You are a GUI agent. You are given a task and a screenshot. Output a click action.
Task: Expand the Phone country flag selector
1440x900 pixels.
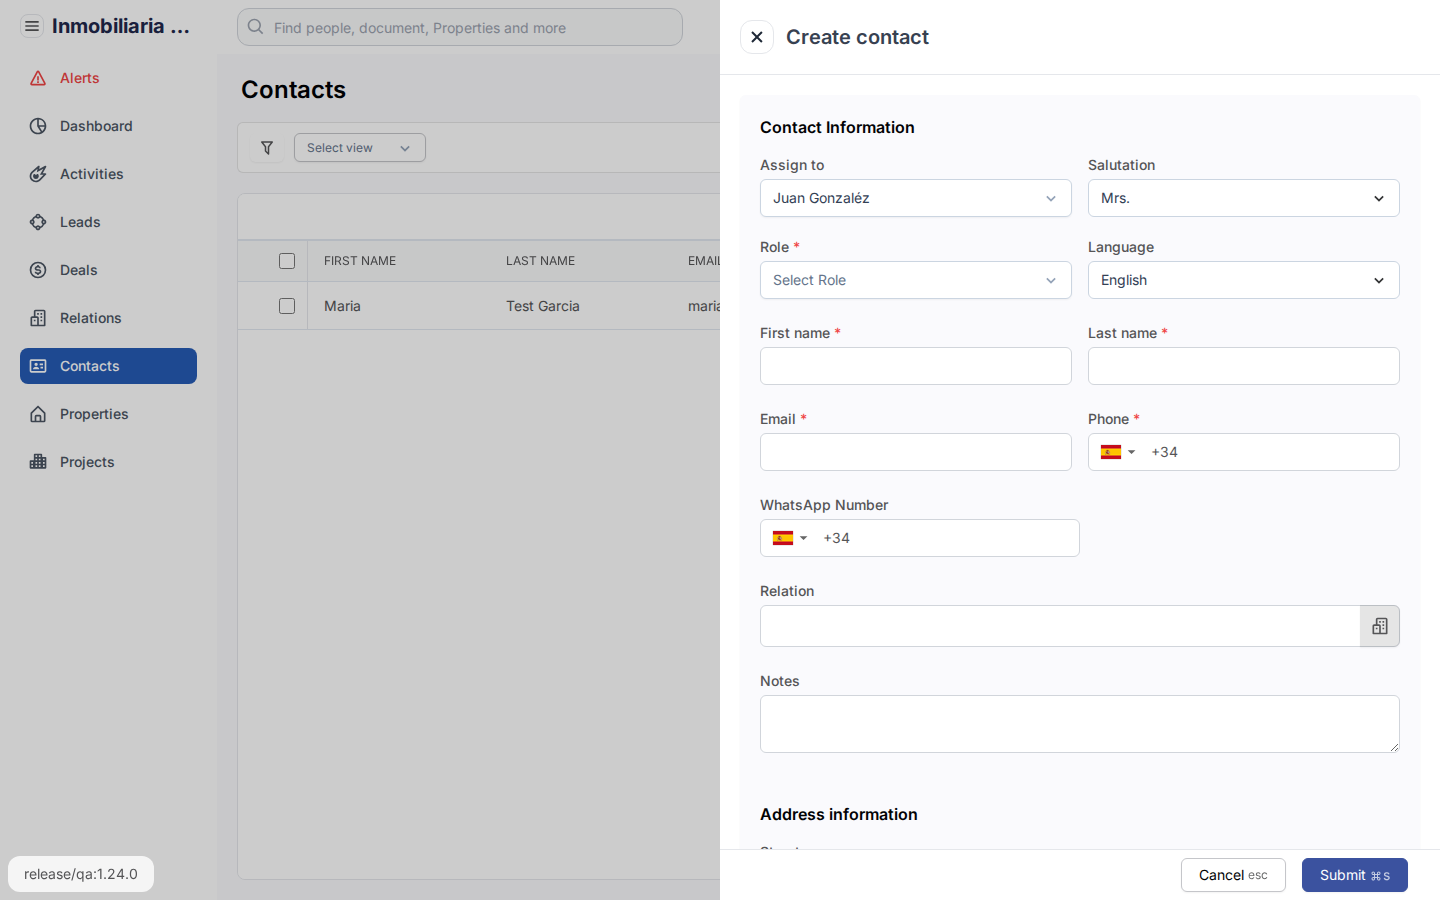click(x=1118, y=452)
